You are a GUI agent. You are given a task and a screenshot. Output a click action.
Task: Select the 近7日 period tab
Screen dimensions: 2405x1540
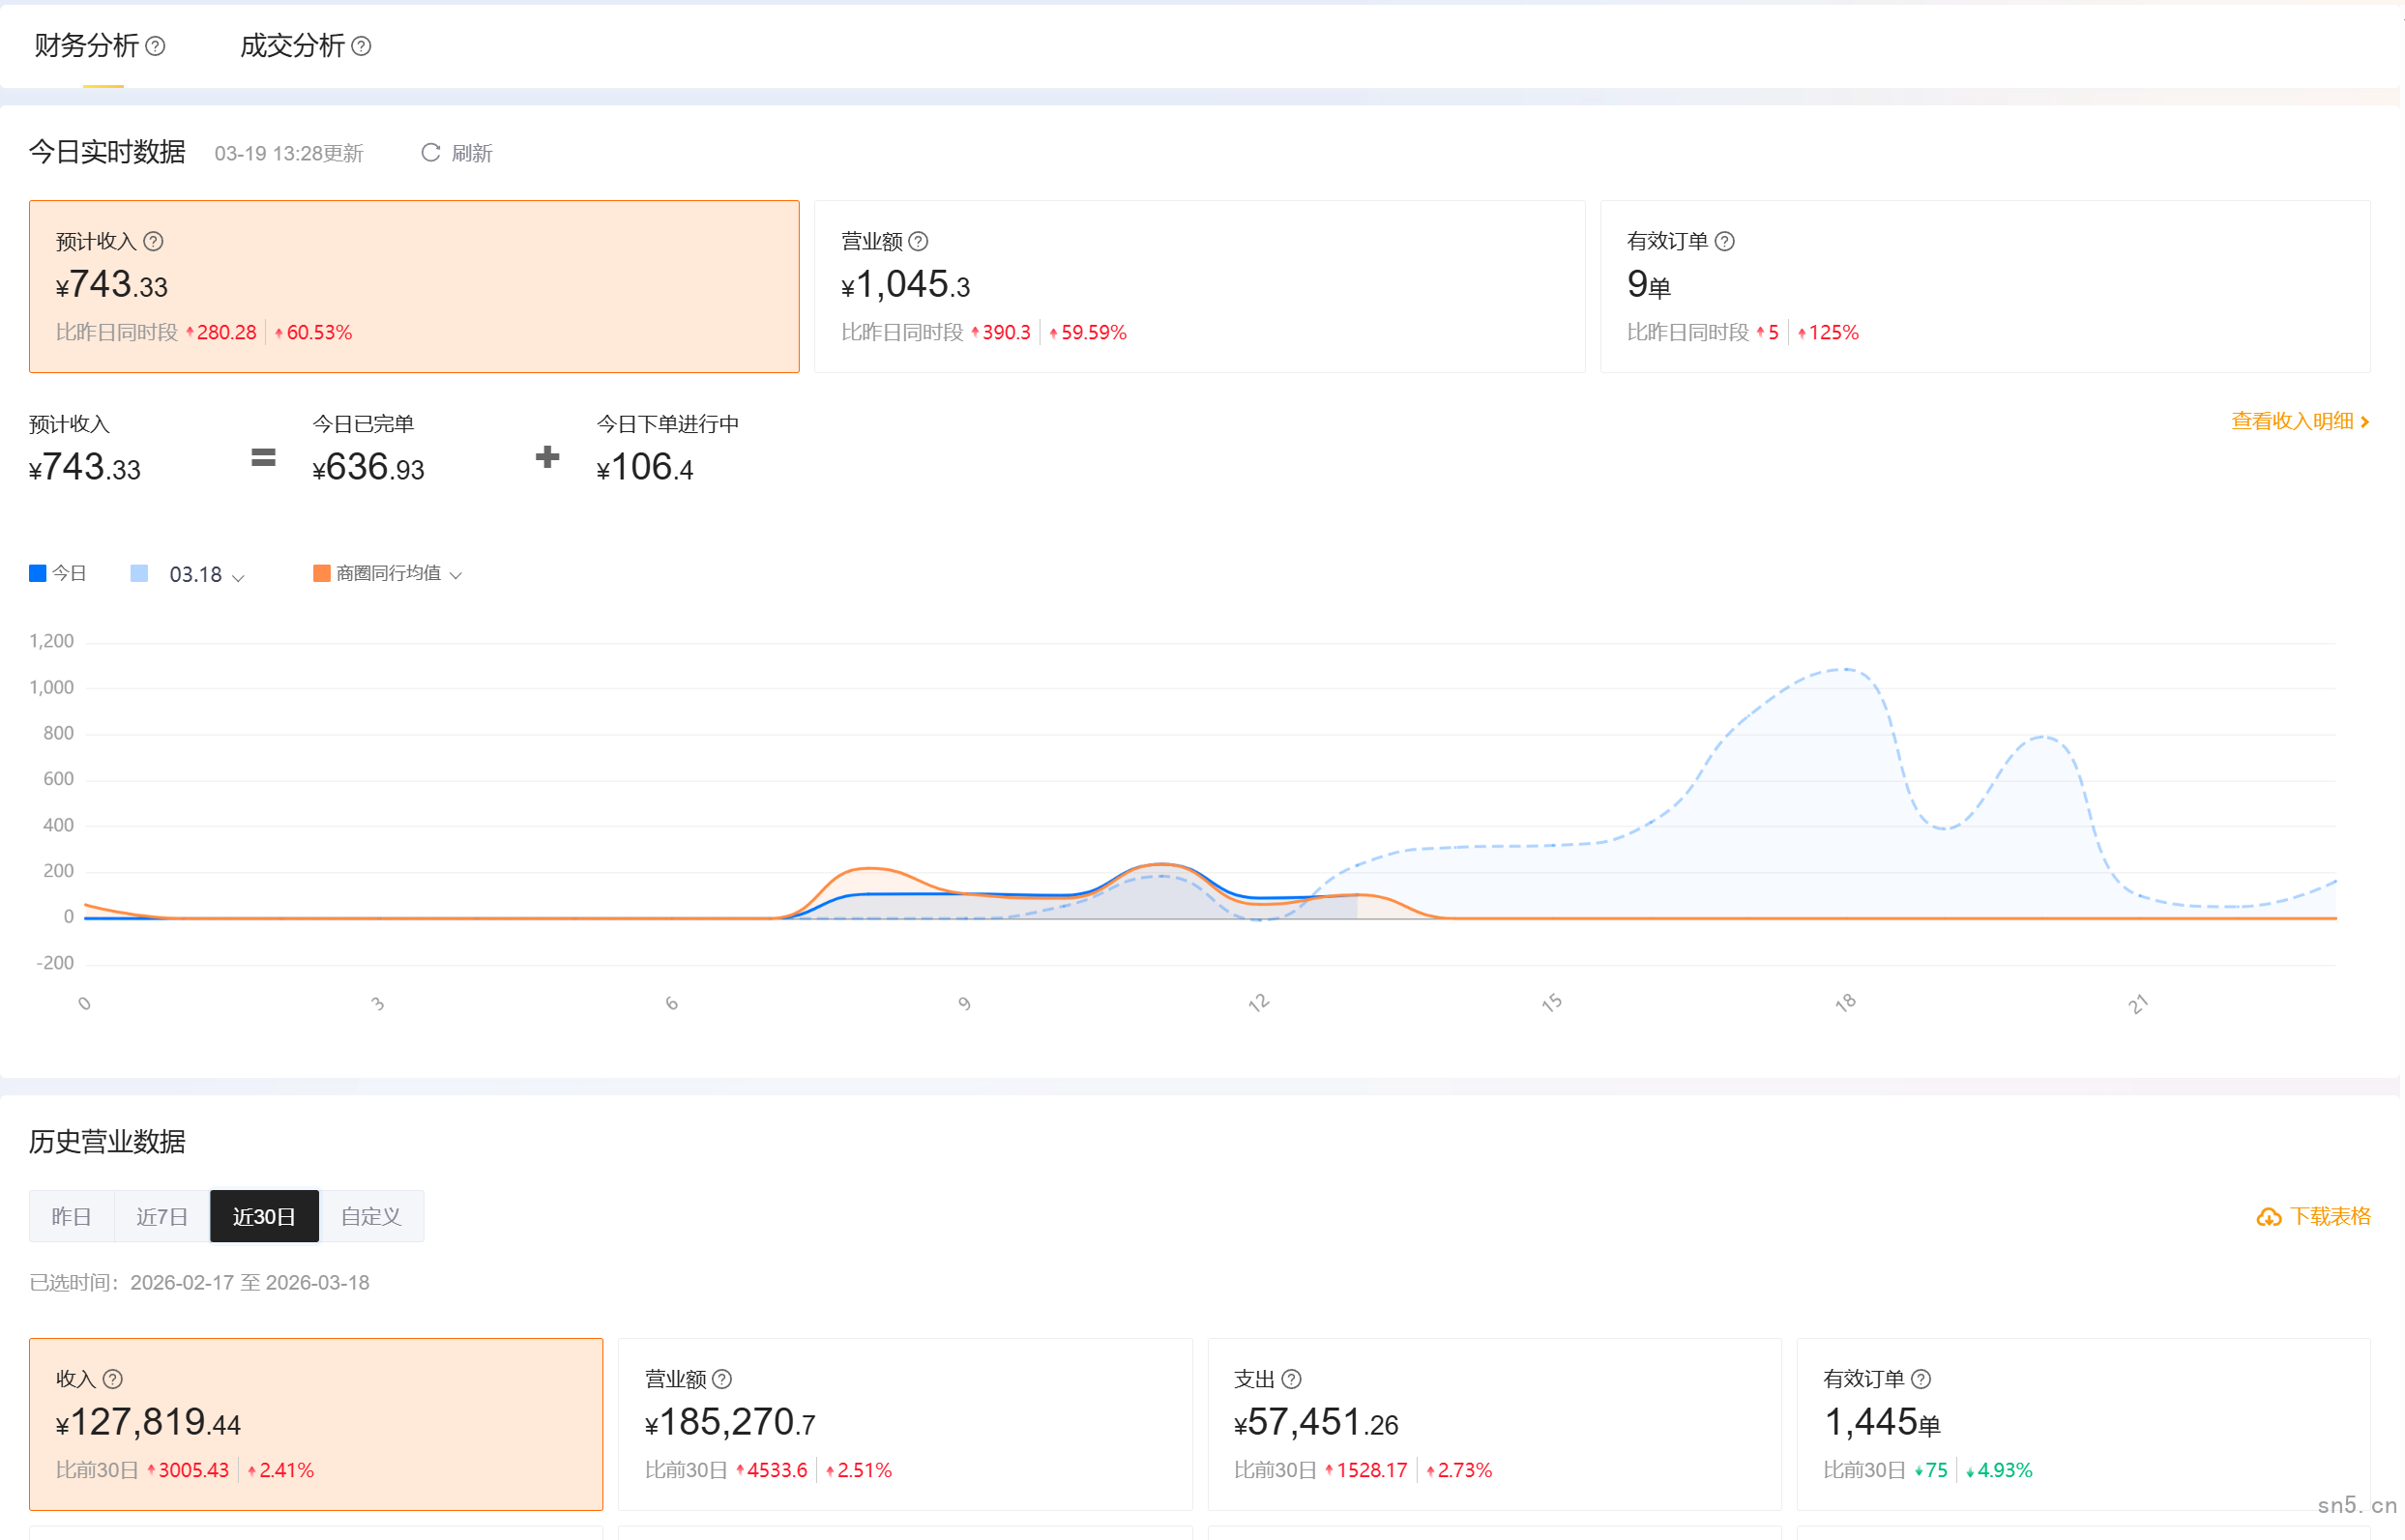[162, 1216]
